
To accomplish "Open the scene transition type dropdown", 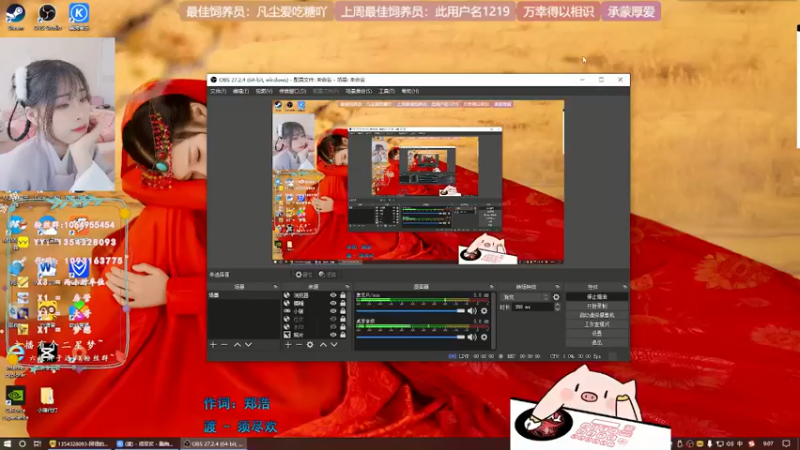I will coord(526,297).
